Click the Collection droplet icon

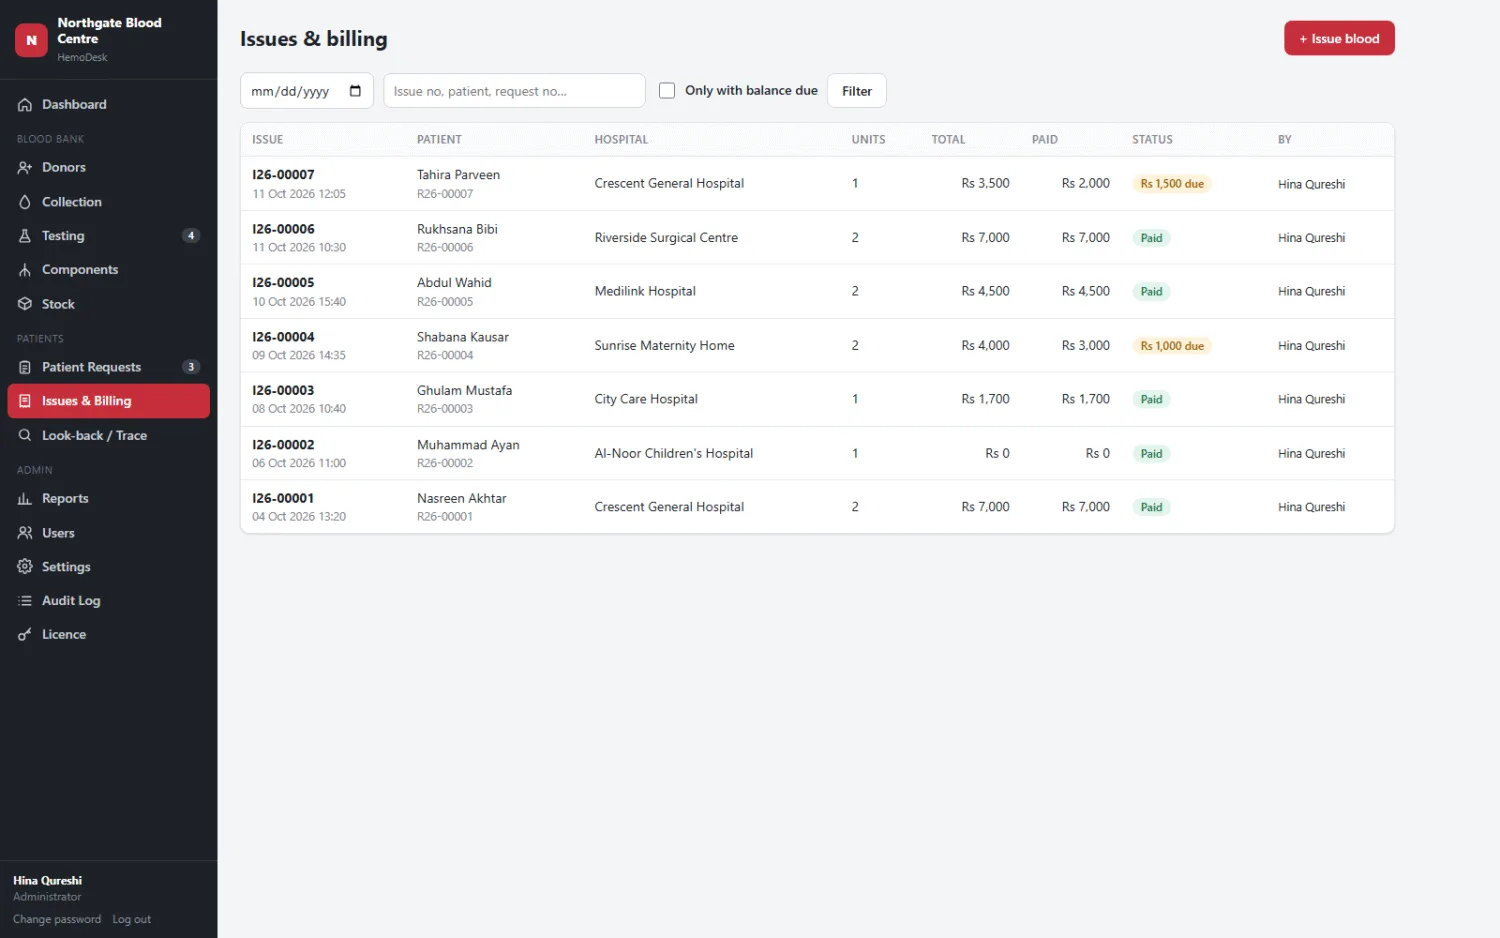pyautogui.click(x=25, y=202)
